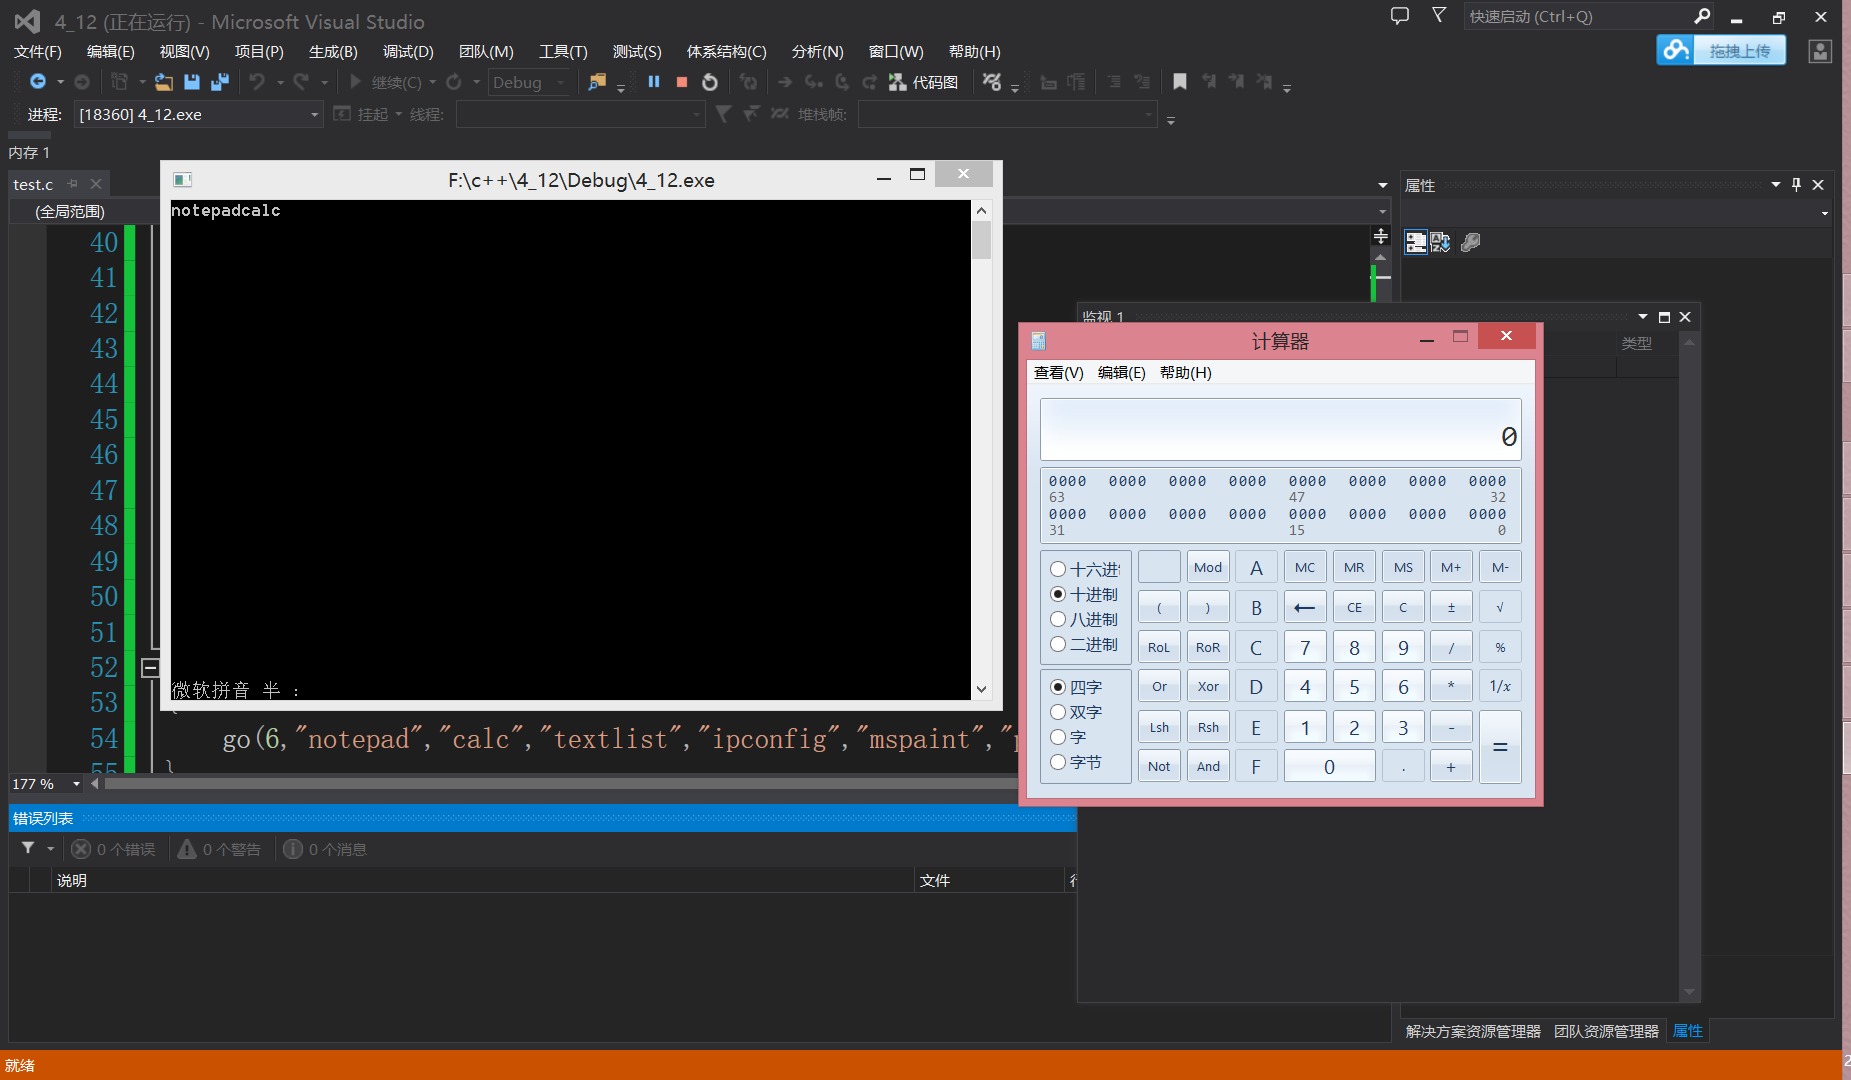Open the 生成(B) Build menu

[x=333, y=51]
